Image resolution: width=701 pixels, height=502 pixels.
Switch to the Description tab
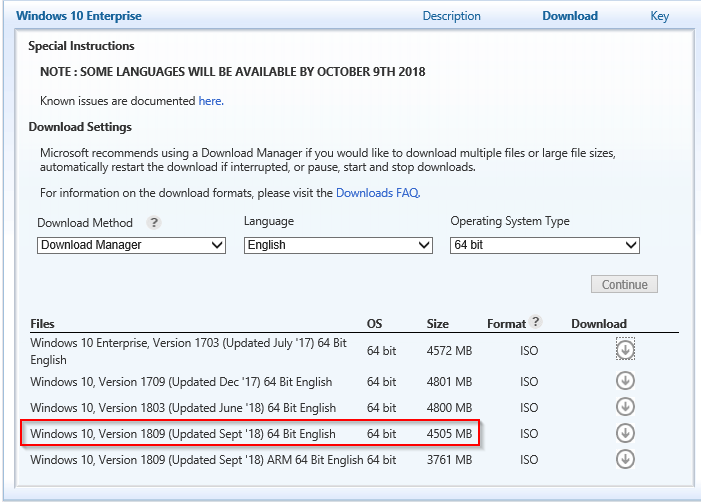[452, 16]
